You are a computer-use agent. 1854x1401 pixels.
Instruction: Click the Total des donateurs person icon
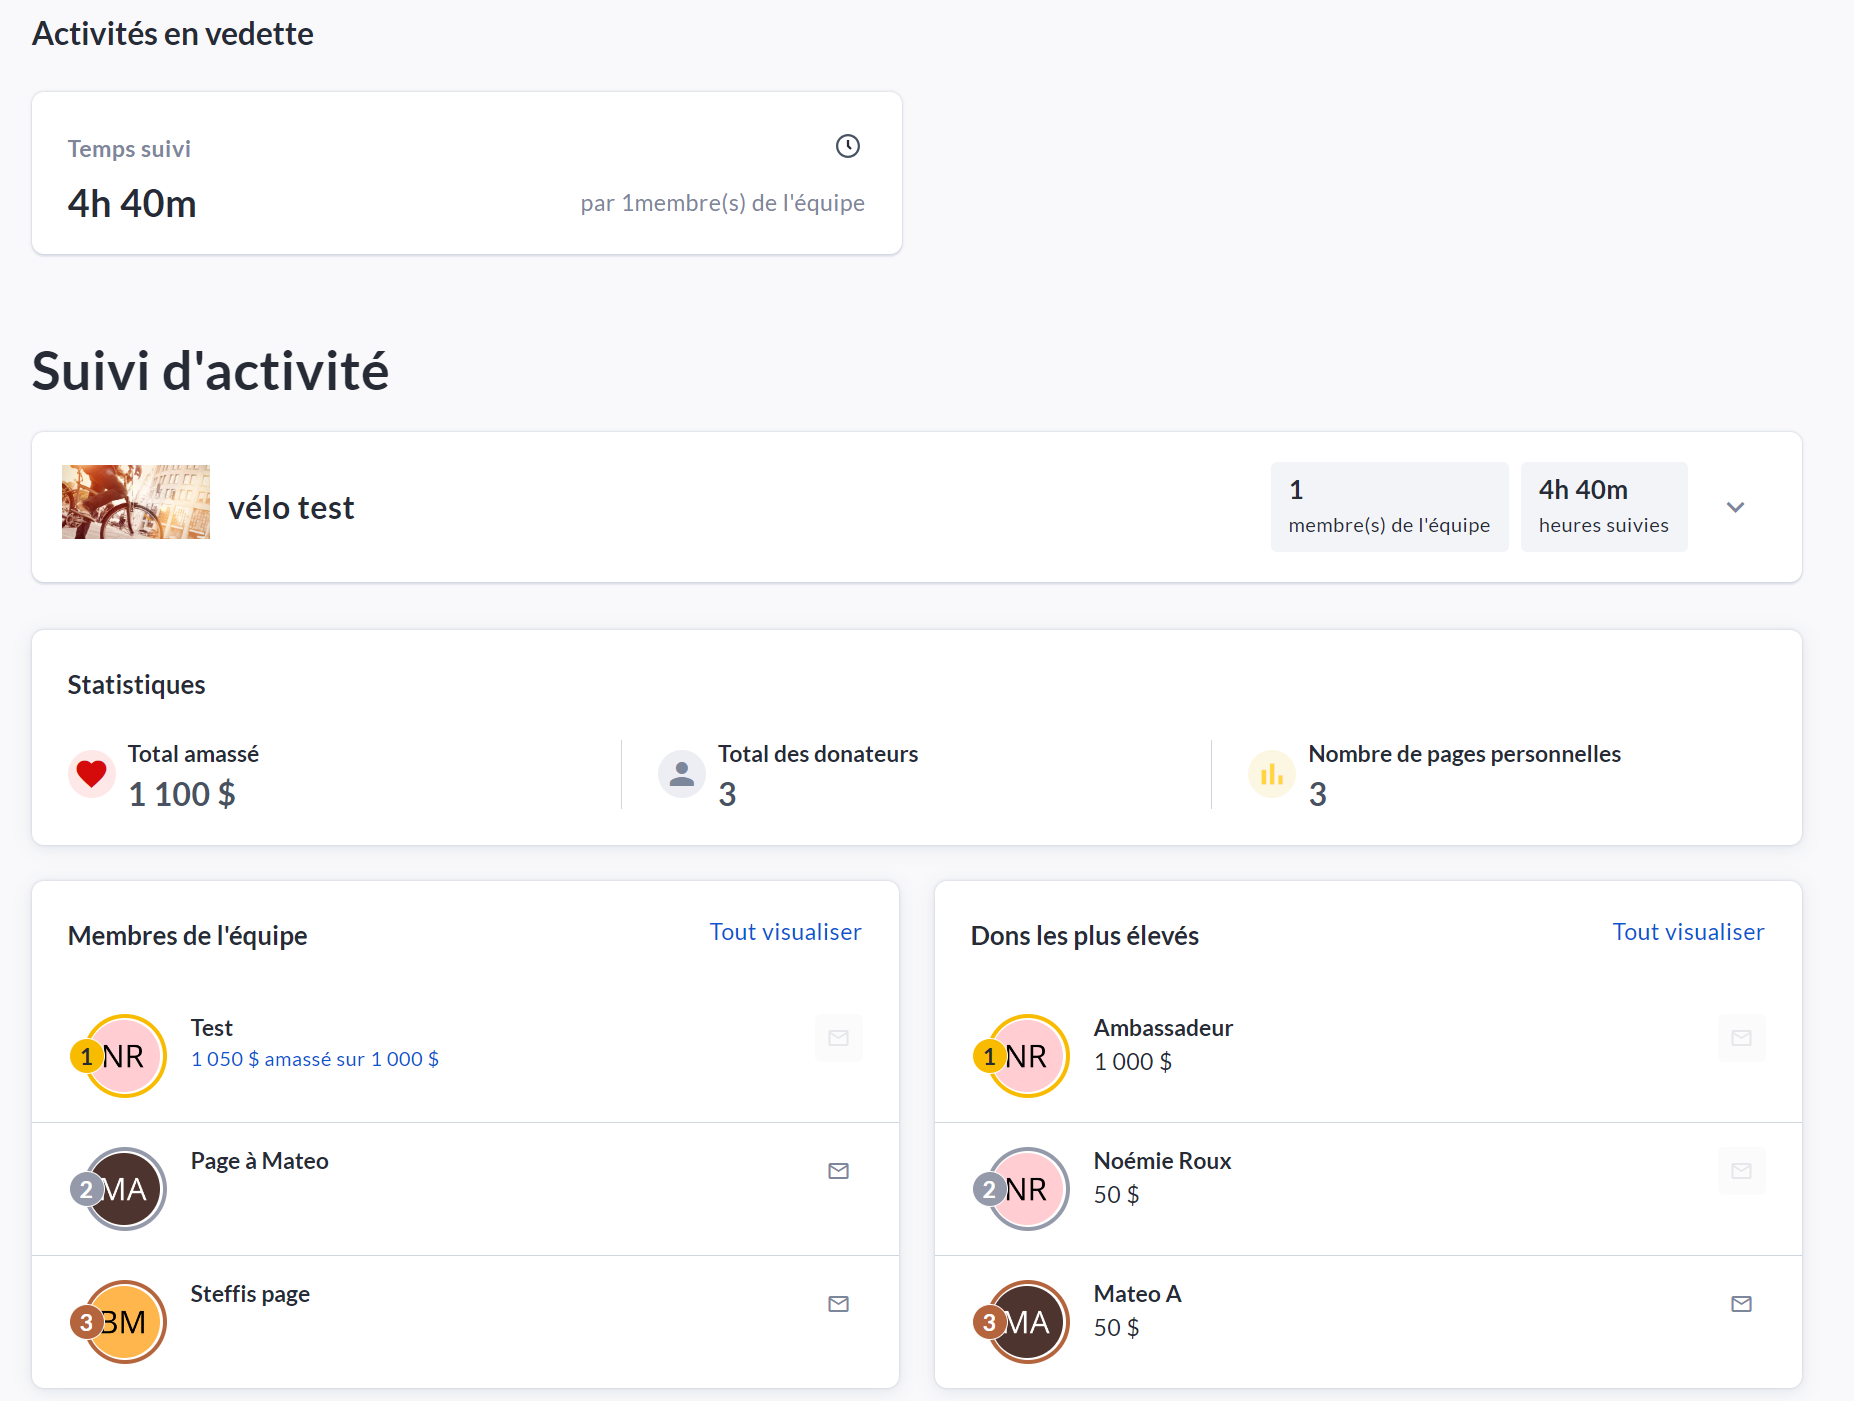[682, 774]
